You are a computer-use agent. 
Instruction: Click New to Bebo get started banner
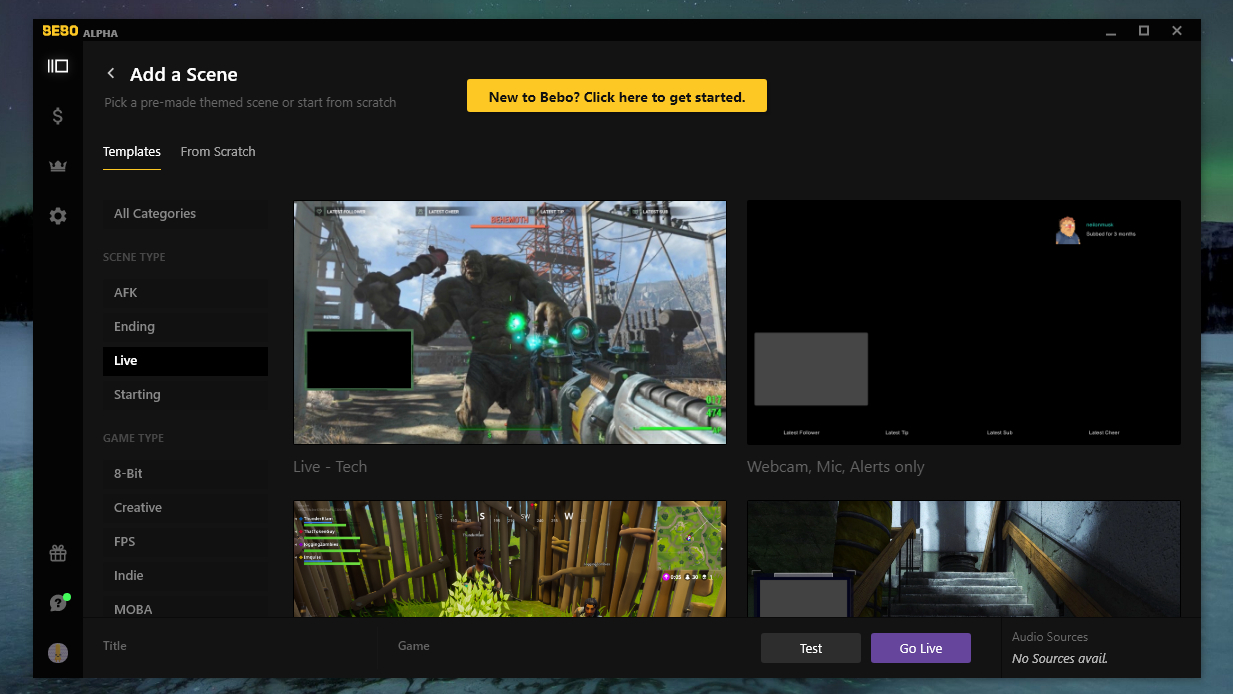(617, 96)
